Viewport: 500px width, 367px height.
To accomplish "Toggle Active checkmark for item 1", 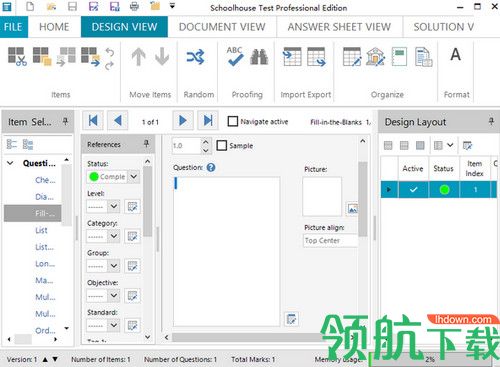I will point(413,190).
